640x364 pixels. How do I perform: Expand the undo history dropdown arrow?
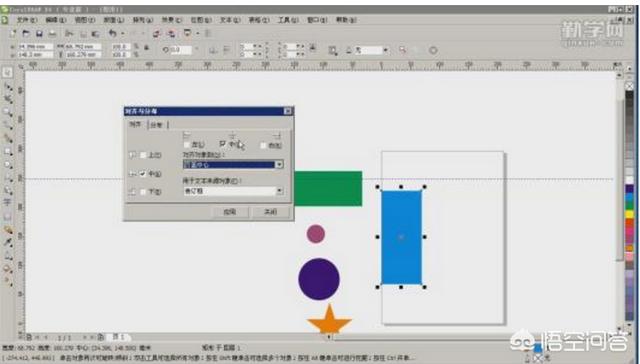[x=123, y=33]
